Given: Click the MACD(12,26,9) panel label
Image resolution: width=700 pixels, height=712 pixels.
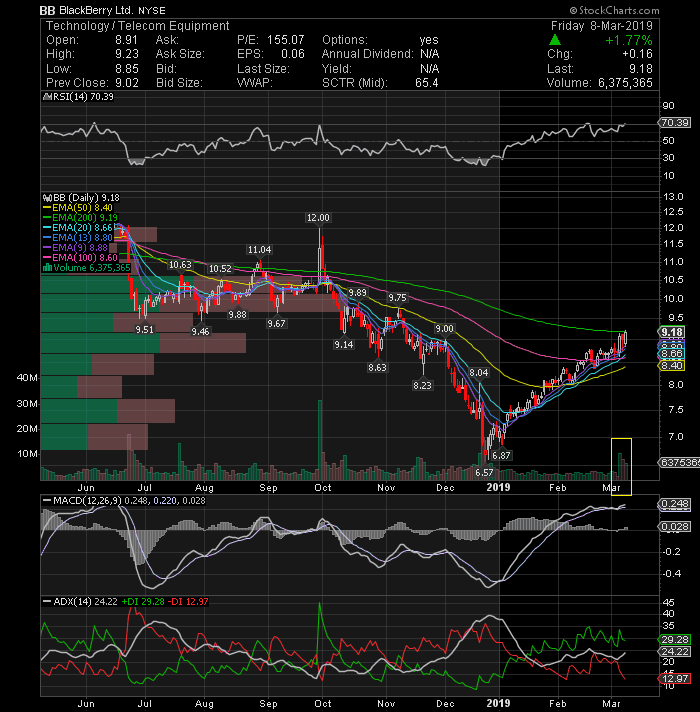Looking at the screenshot, I should [123, 500].
